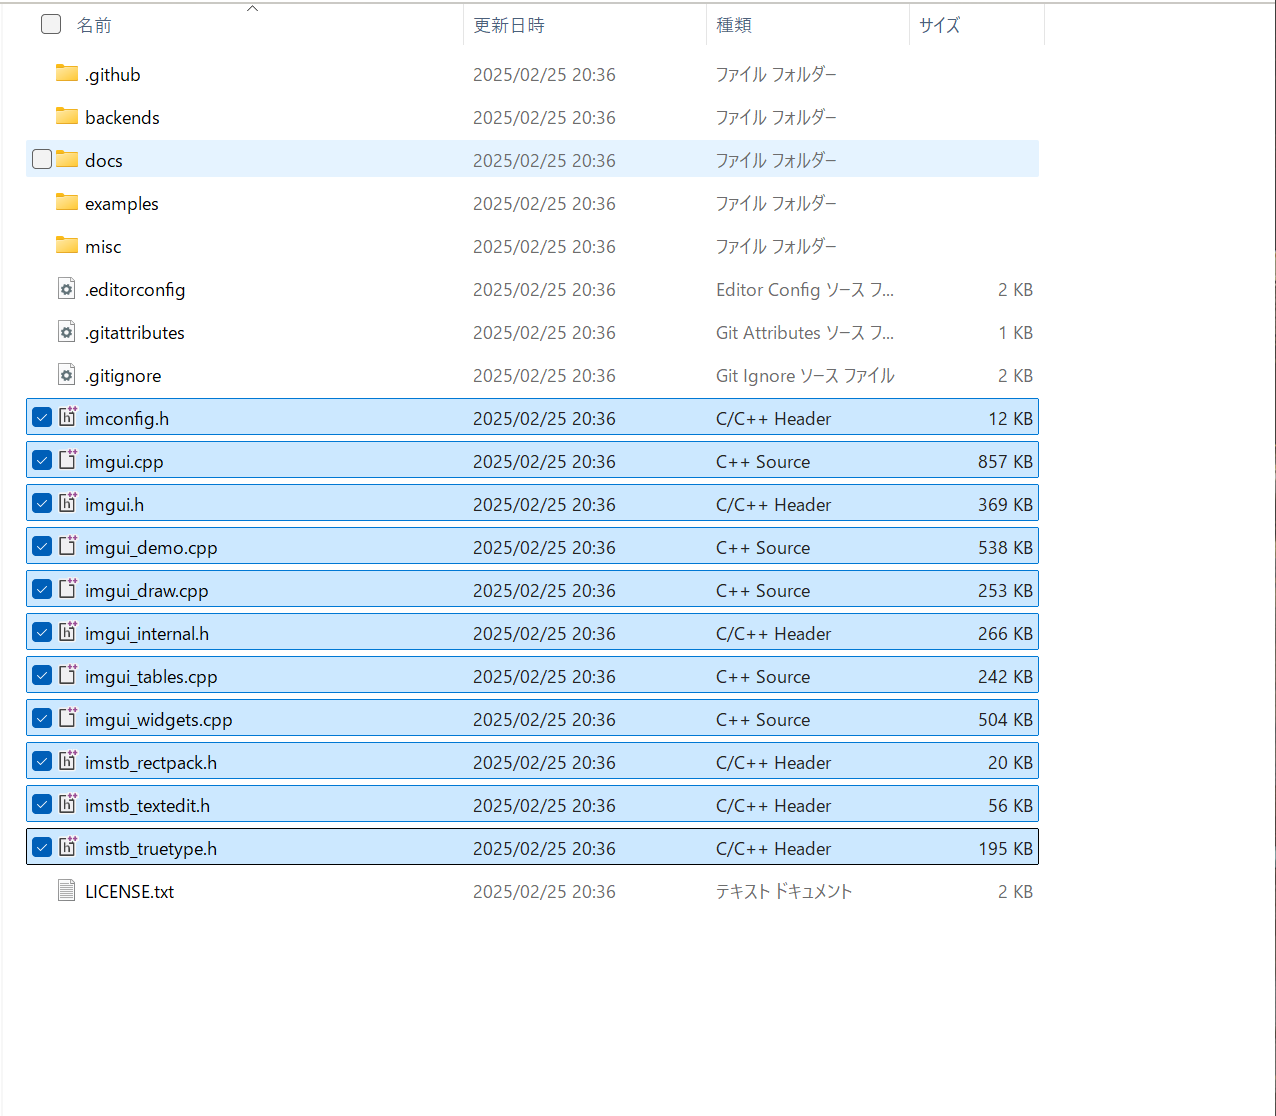
Task: Uncheck the imstb_truetype.h checkbox
Action: pyautogui.click(x=42, y=847)
